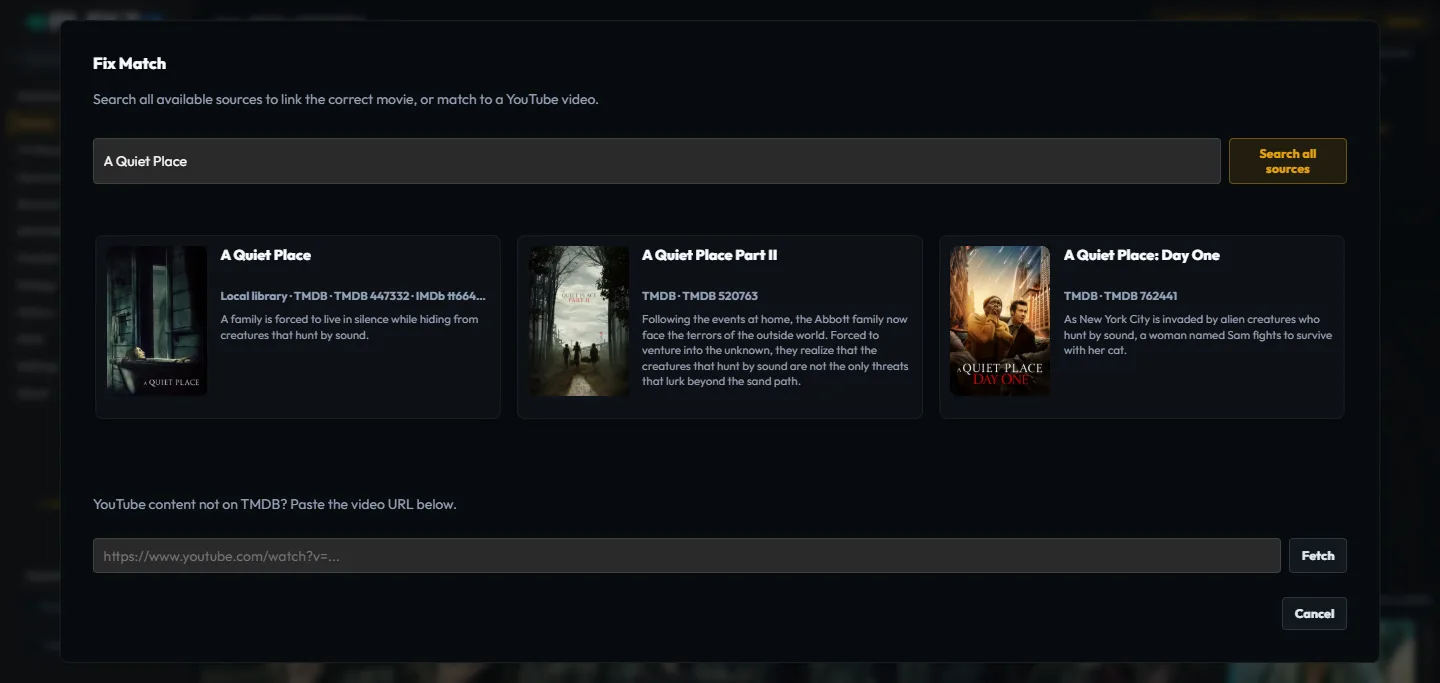1440x683 pixels.
Task: Select the A Quiet Place: Day One title
Action: pyautogui.click(x=1141, y=255)
